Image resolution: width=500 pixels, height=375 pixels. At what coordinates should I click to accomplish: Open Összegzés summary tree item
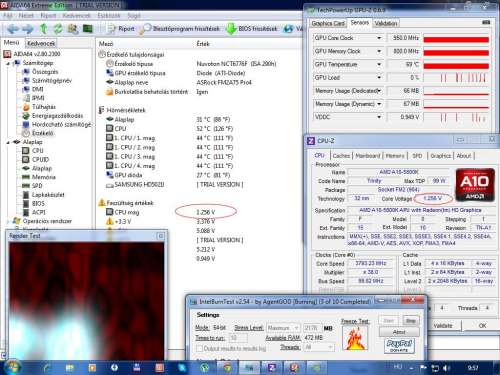[45, 72]
